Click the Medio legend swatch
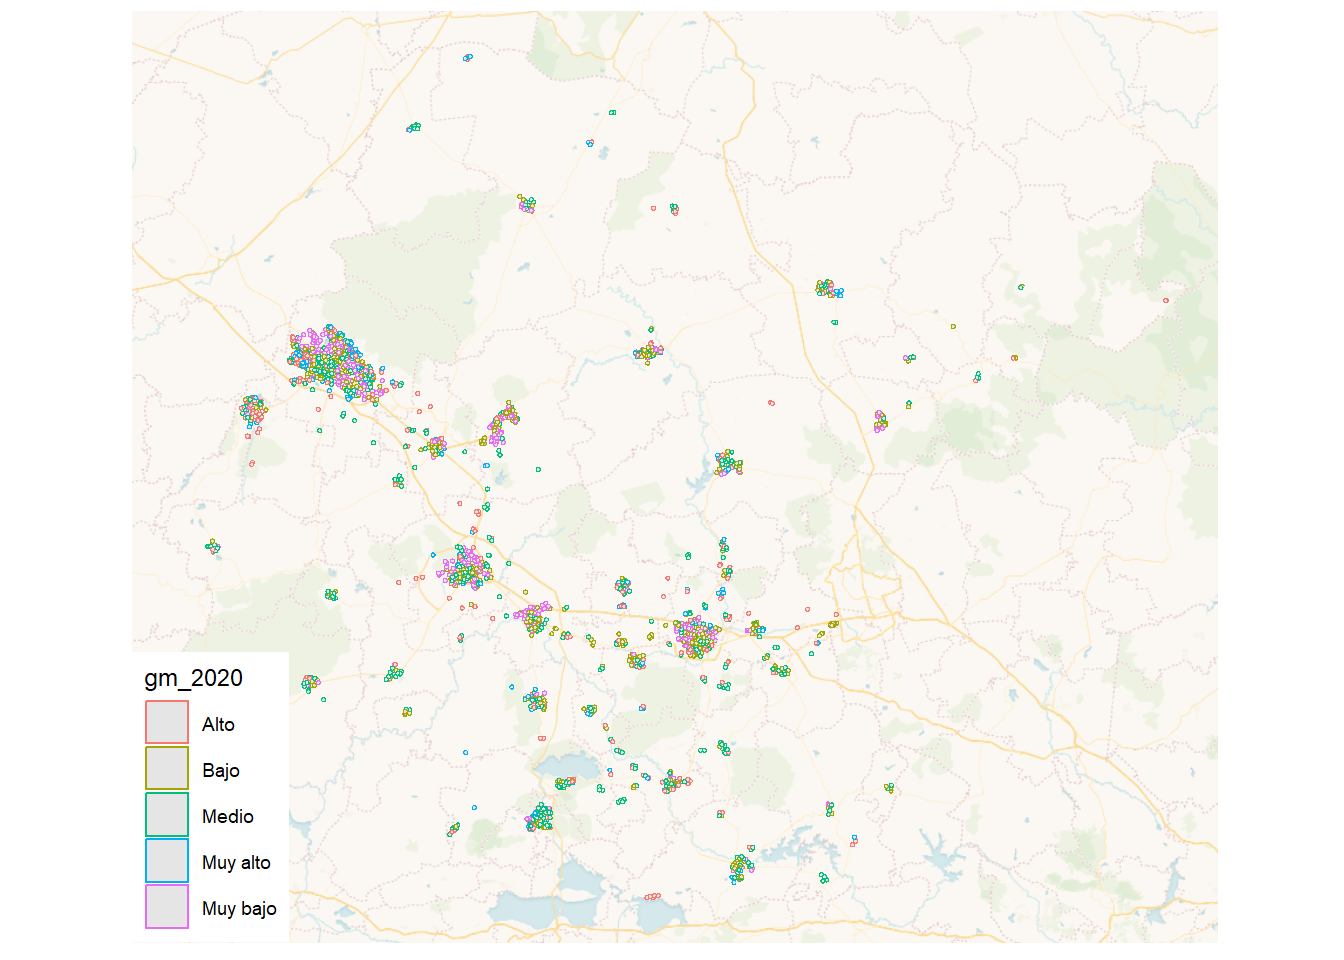 (167, 815)
